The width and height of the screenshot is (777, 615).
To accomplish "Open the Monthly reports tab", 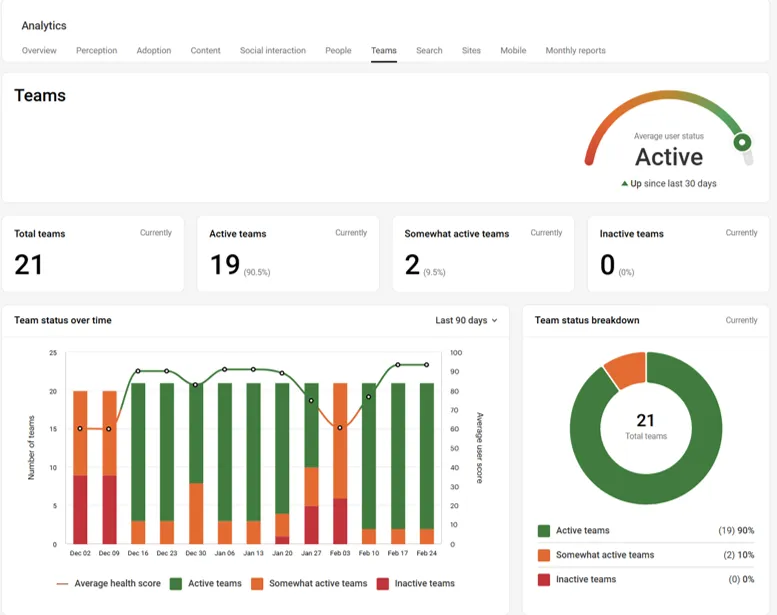I will pos(575,51).
